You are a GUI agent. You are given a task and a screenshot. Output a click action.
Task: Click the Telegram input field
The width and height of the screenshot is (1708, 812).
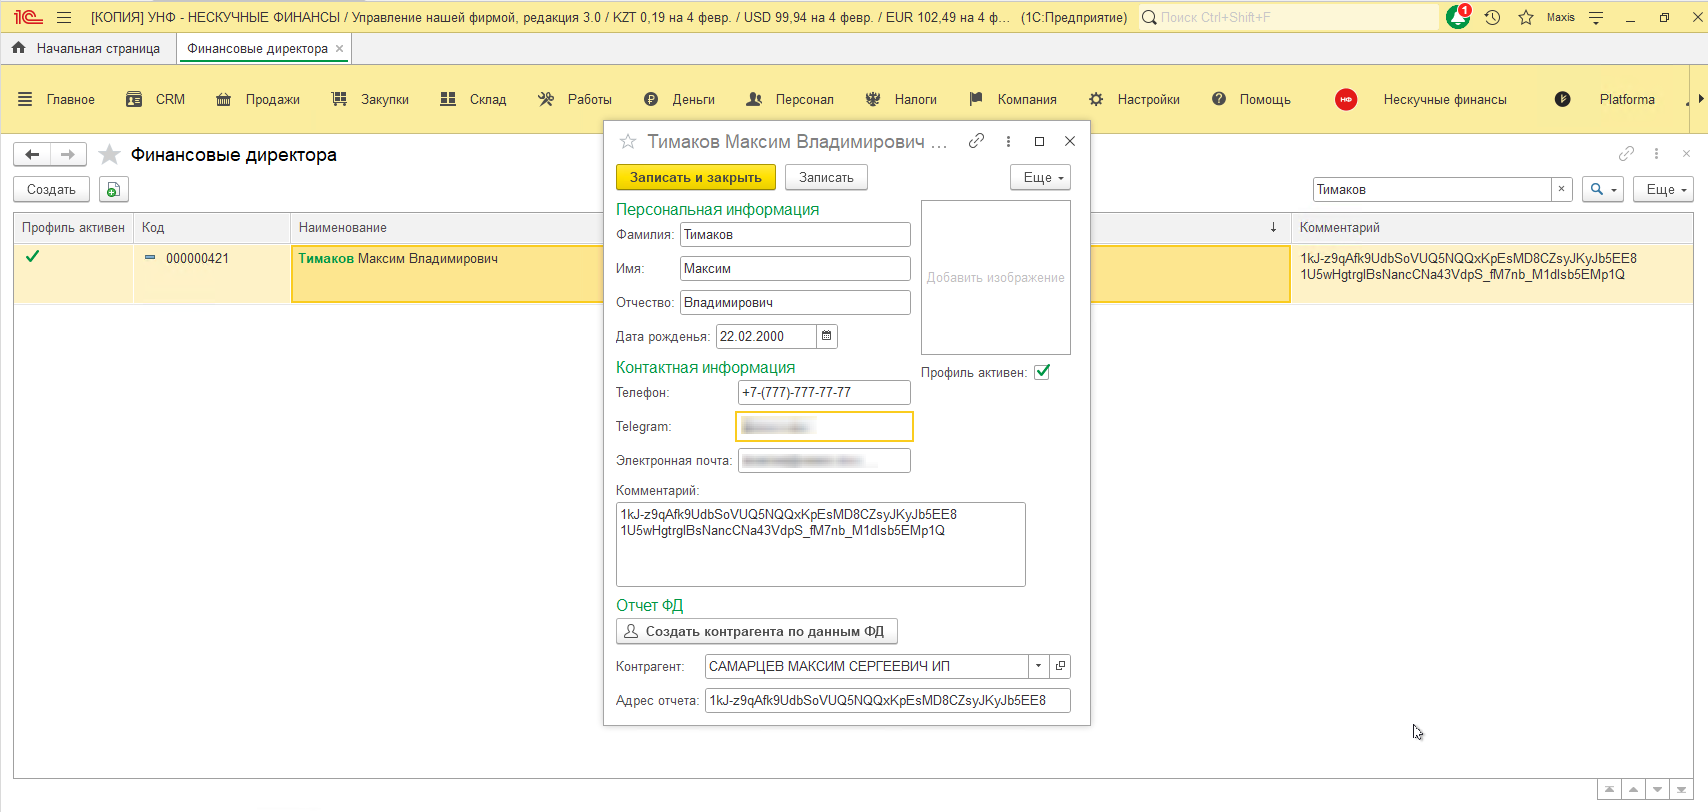point(824,427)
